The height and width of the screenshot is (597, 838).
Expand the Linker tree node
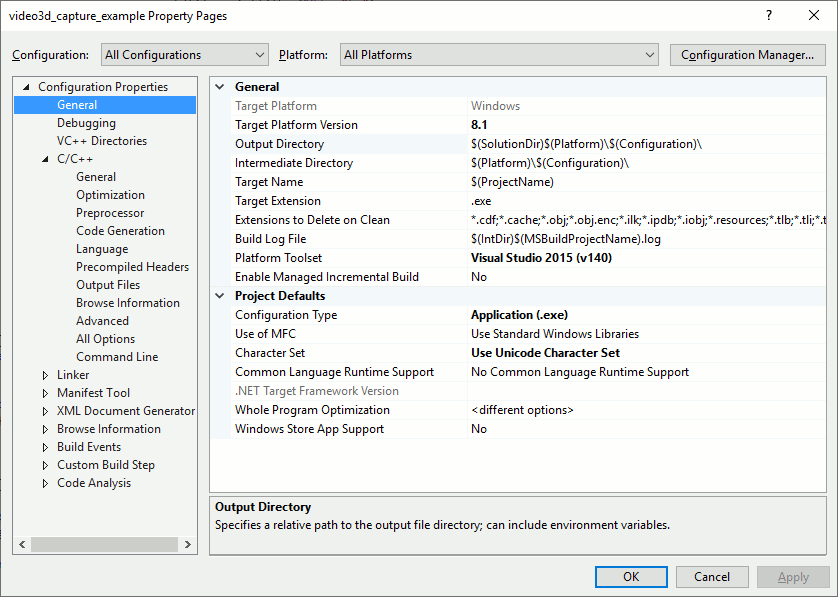point(44,374)
